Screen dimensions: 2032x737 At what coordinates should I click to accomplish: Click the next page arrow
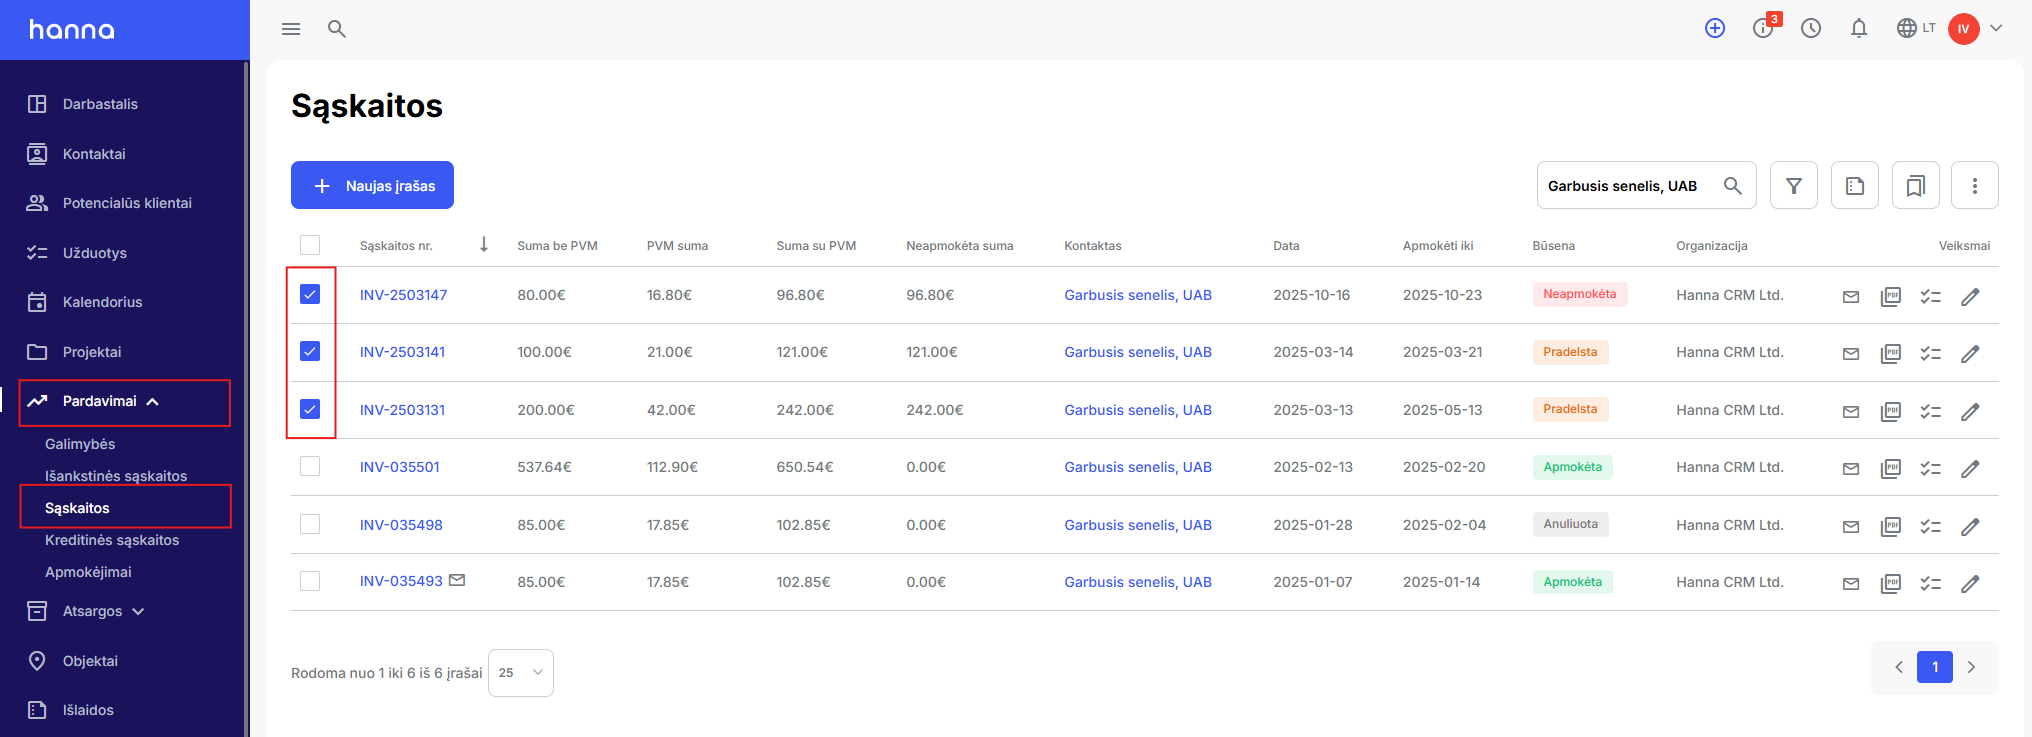pyautogui.click(x=1971, y=667)
